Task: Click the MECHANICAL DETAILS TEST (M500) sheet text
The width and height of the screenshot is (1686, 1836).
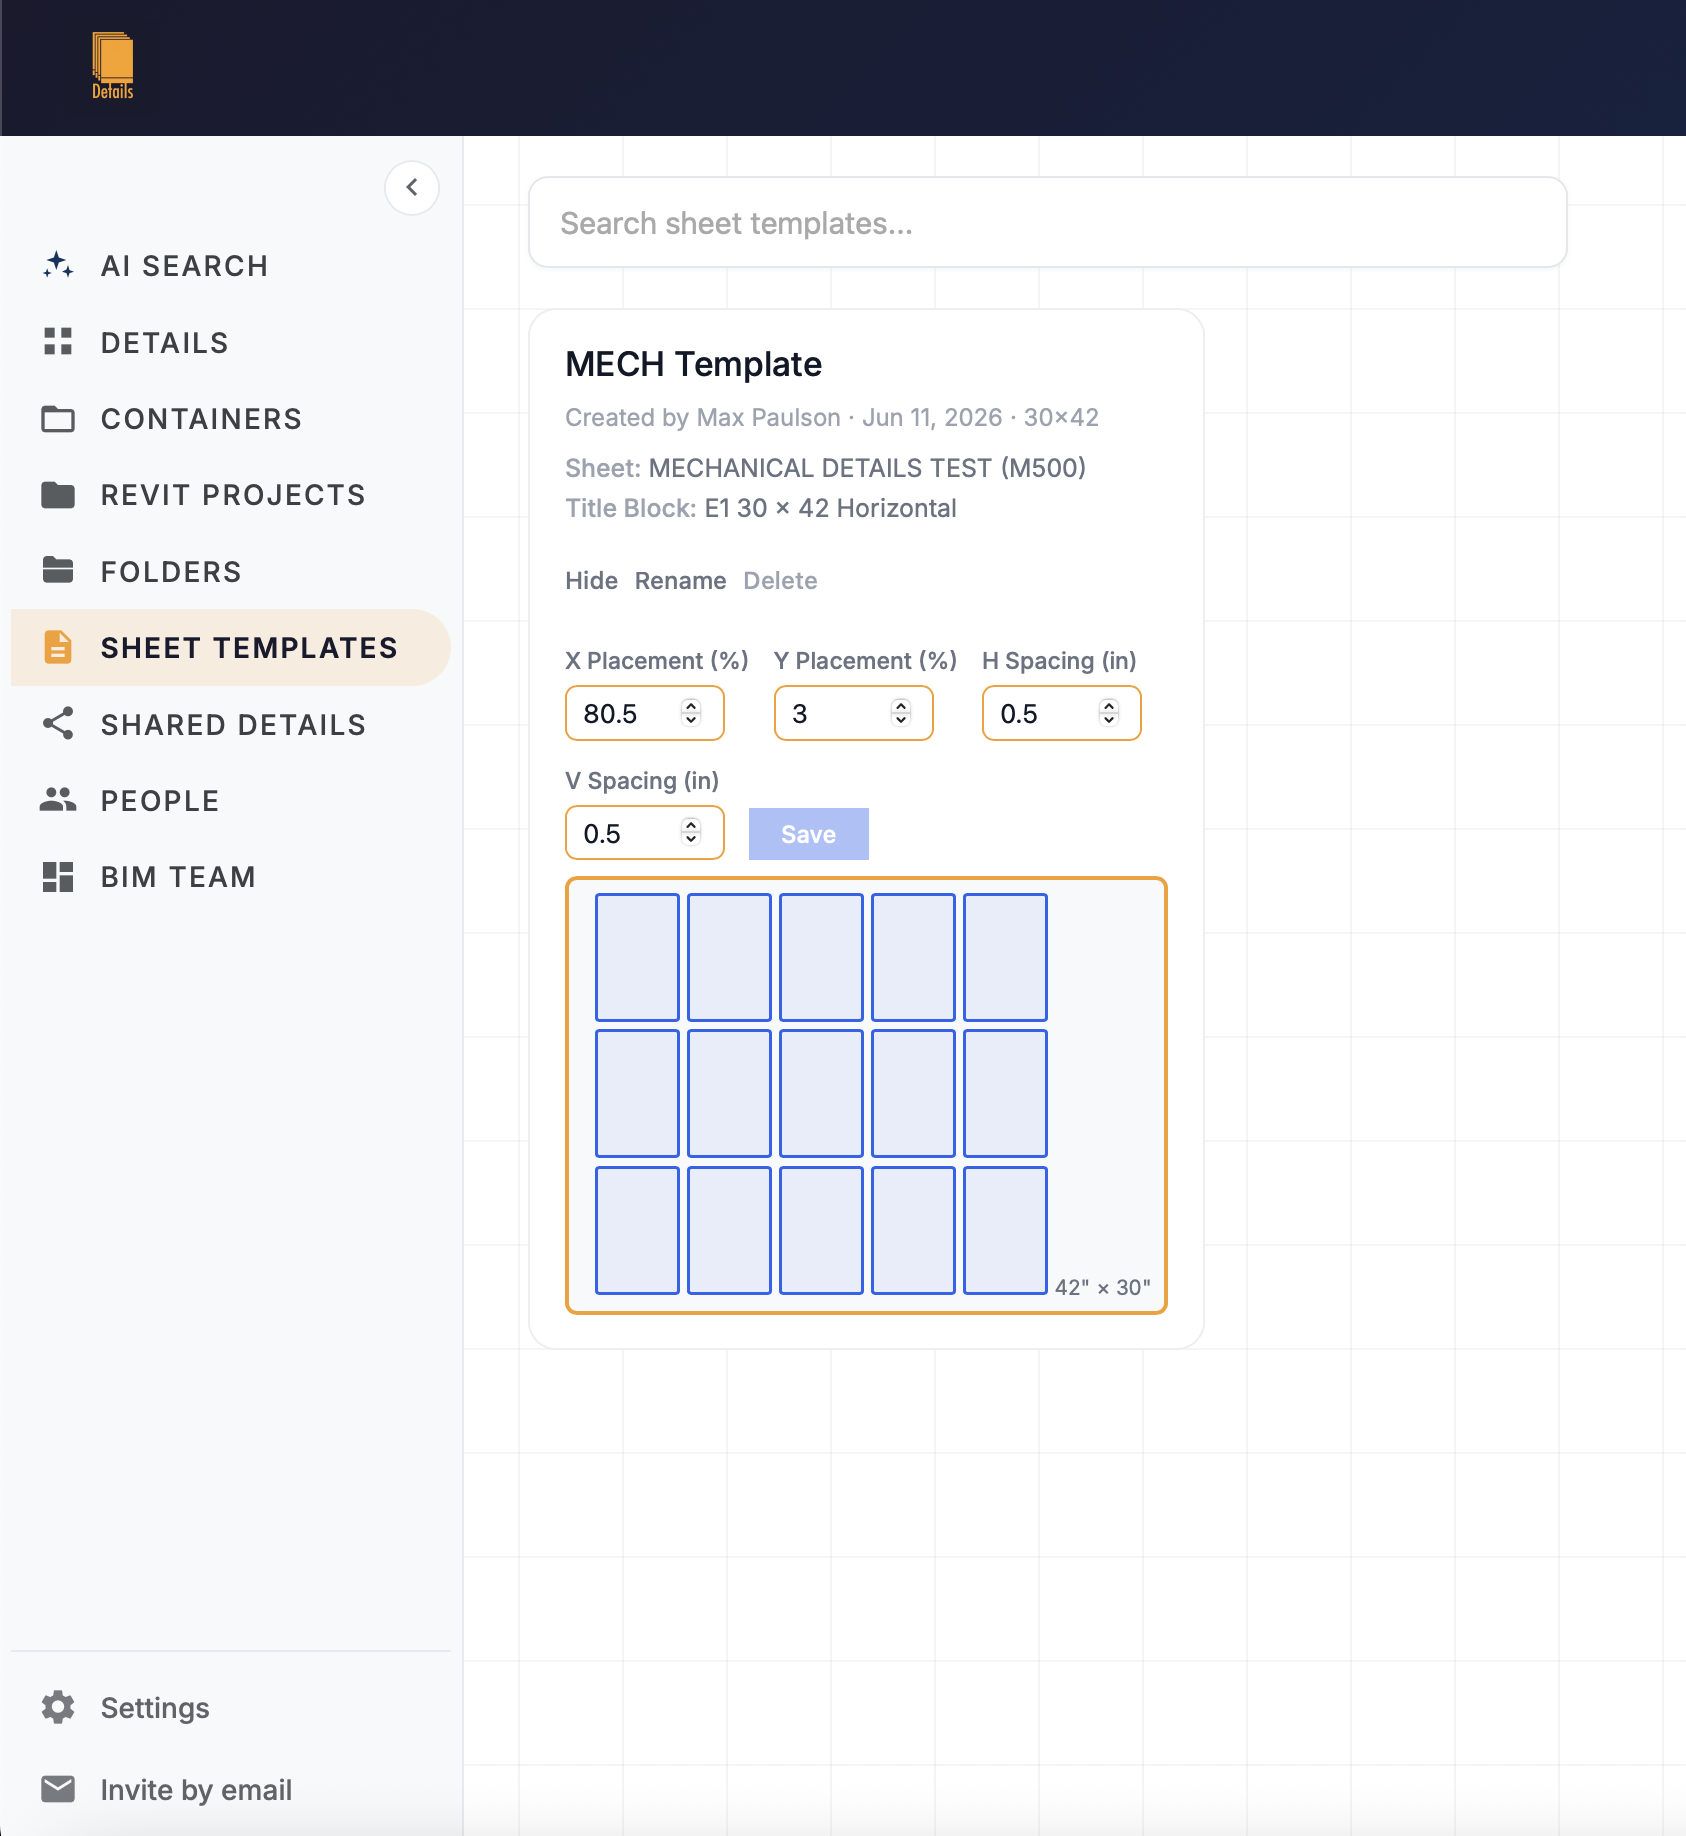Action: (867, 468)
